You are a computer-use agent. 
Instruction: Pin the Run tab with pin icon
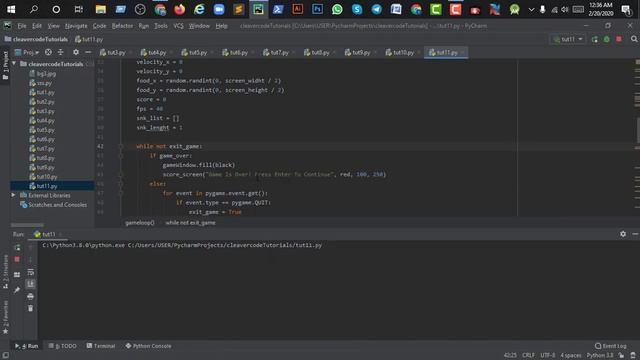tap(17, 290)
